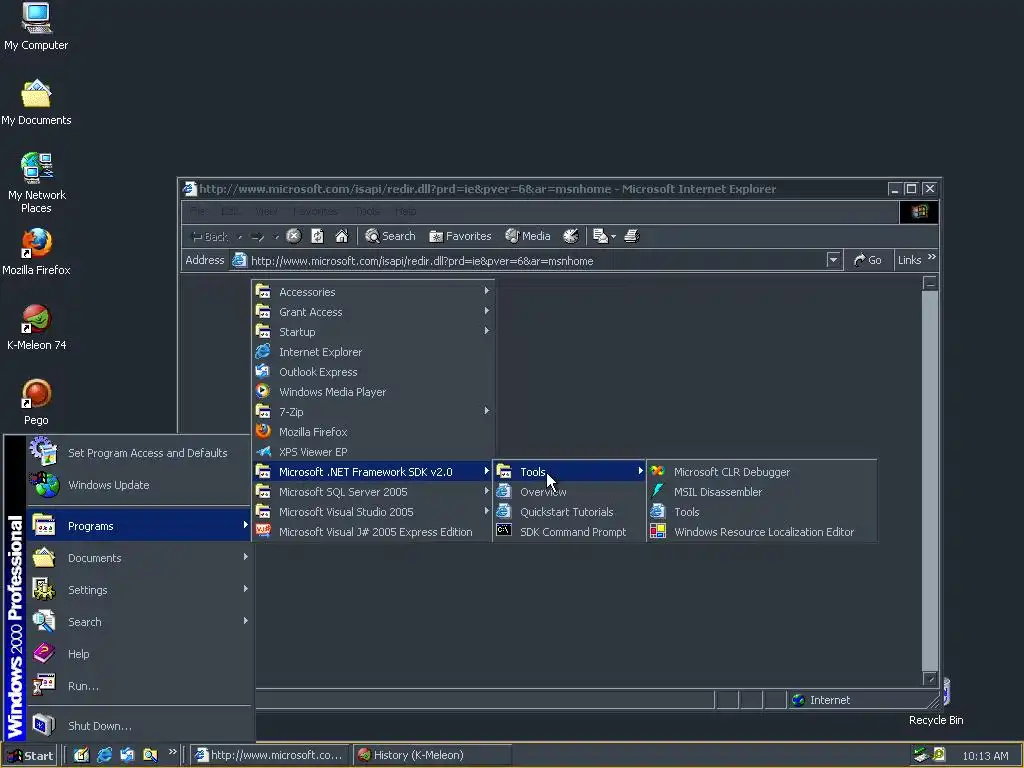Open the Accessories program group
Viewport: 1024px width, 768px height.
click(373, 292)
